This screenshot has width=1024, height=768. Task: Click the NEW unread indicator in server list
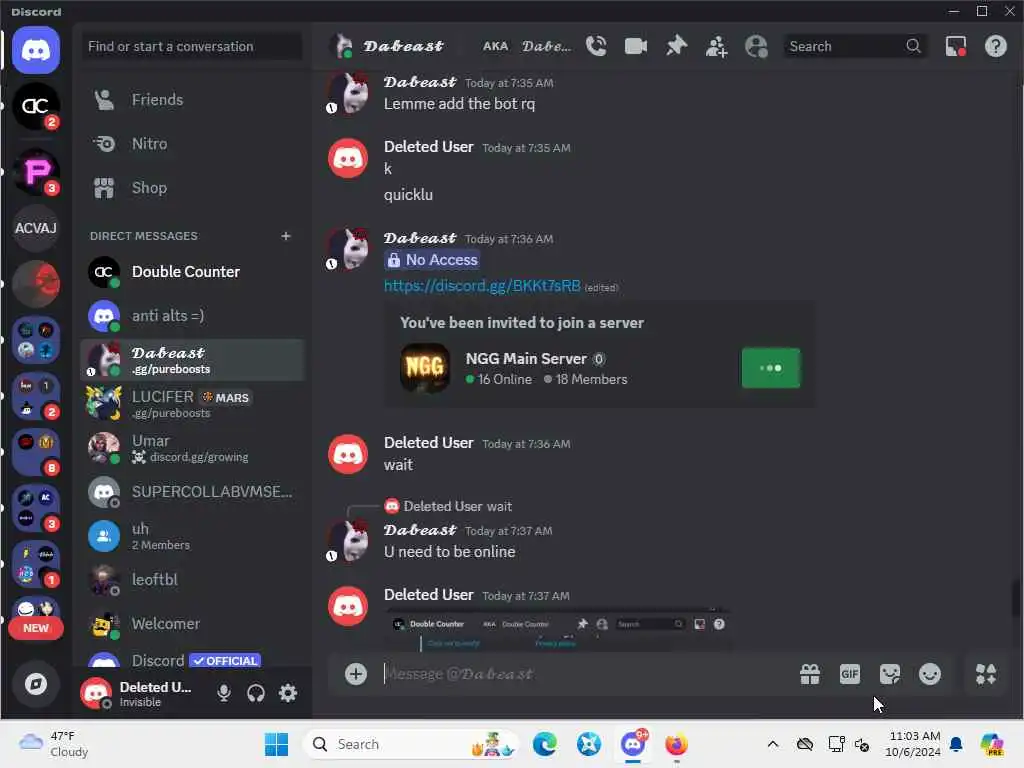(36, 628)
